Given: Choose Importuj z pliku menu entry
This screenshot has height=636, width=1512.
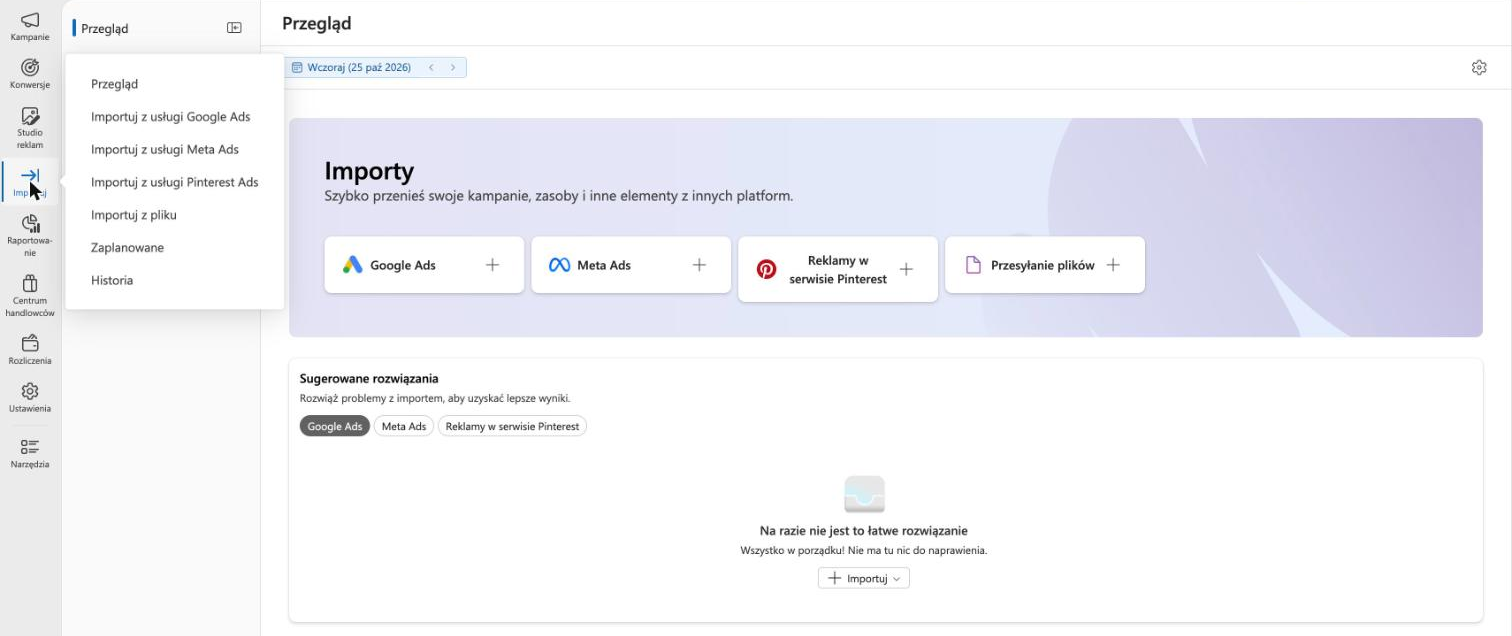Looking at the screenshot, I should point(134,215).
